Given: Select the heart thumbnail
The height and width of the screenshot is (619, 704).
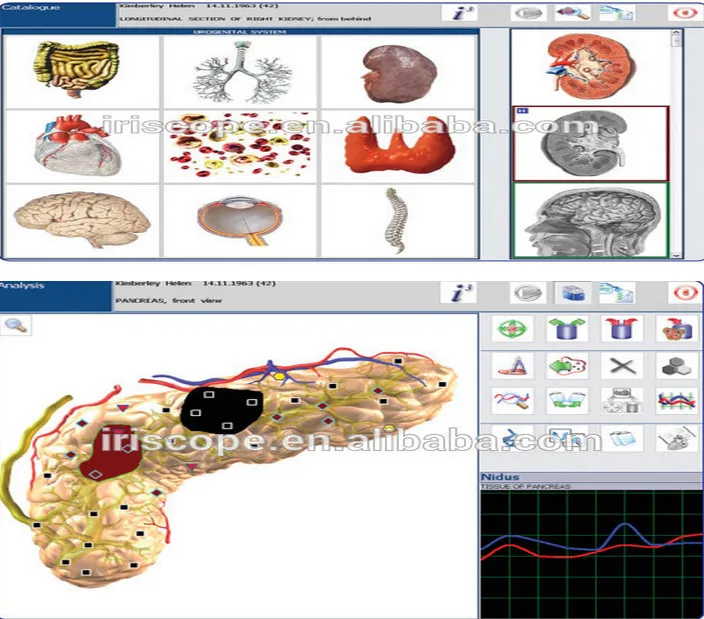Looking at the screenshot, I should tap(81, 146).
